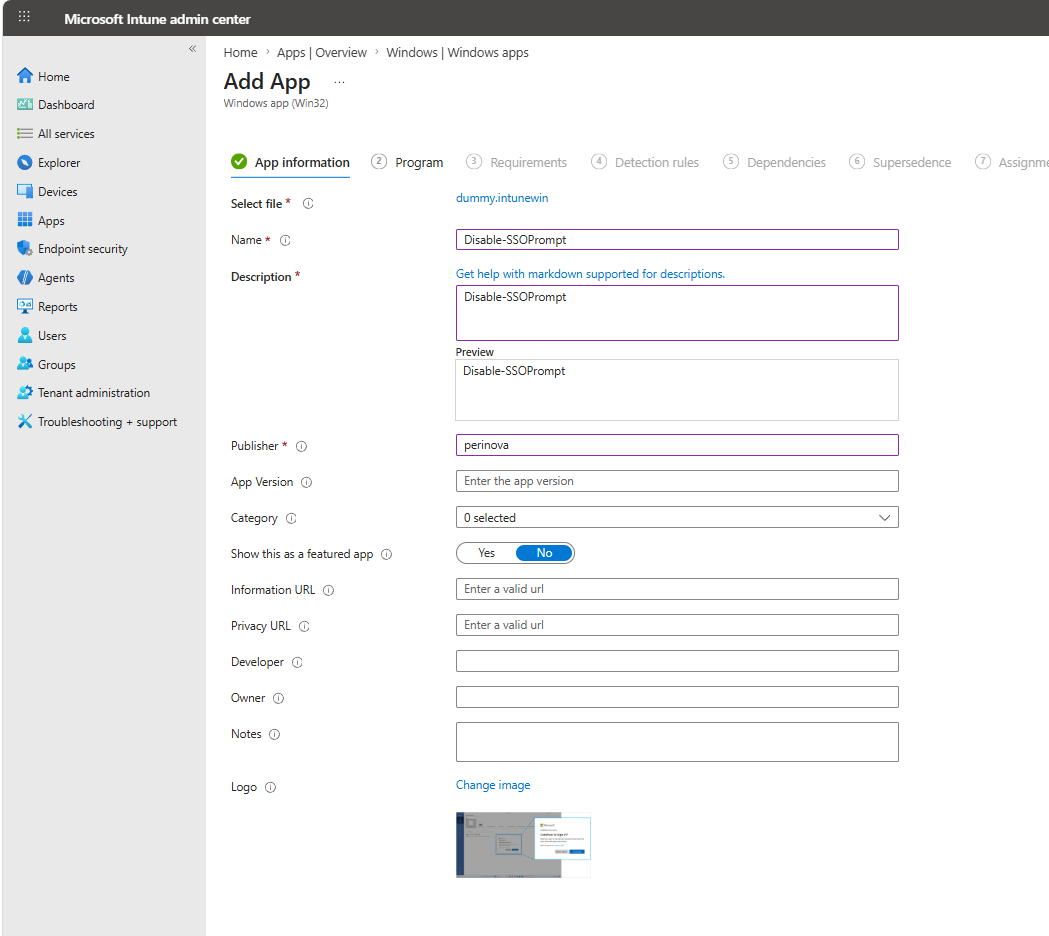Screen dimensions: 1049x936
Task: Select No on featured app toggle
Action: click(x=545, y=553)
